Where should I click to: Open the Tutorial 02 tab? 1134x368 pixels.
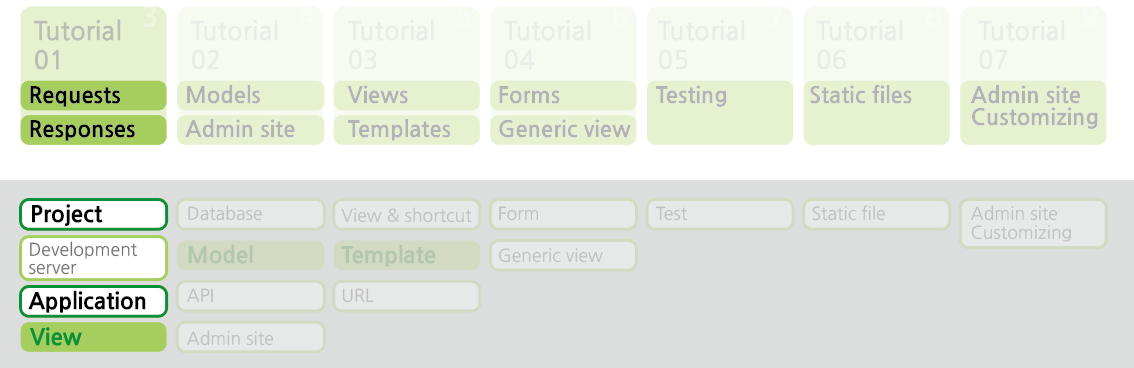[x=250, y=44]
